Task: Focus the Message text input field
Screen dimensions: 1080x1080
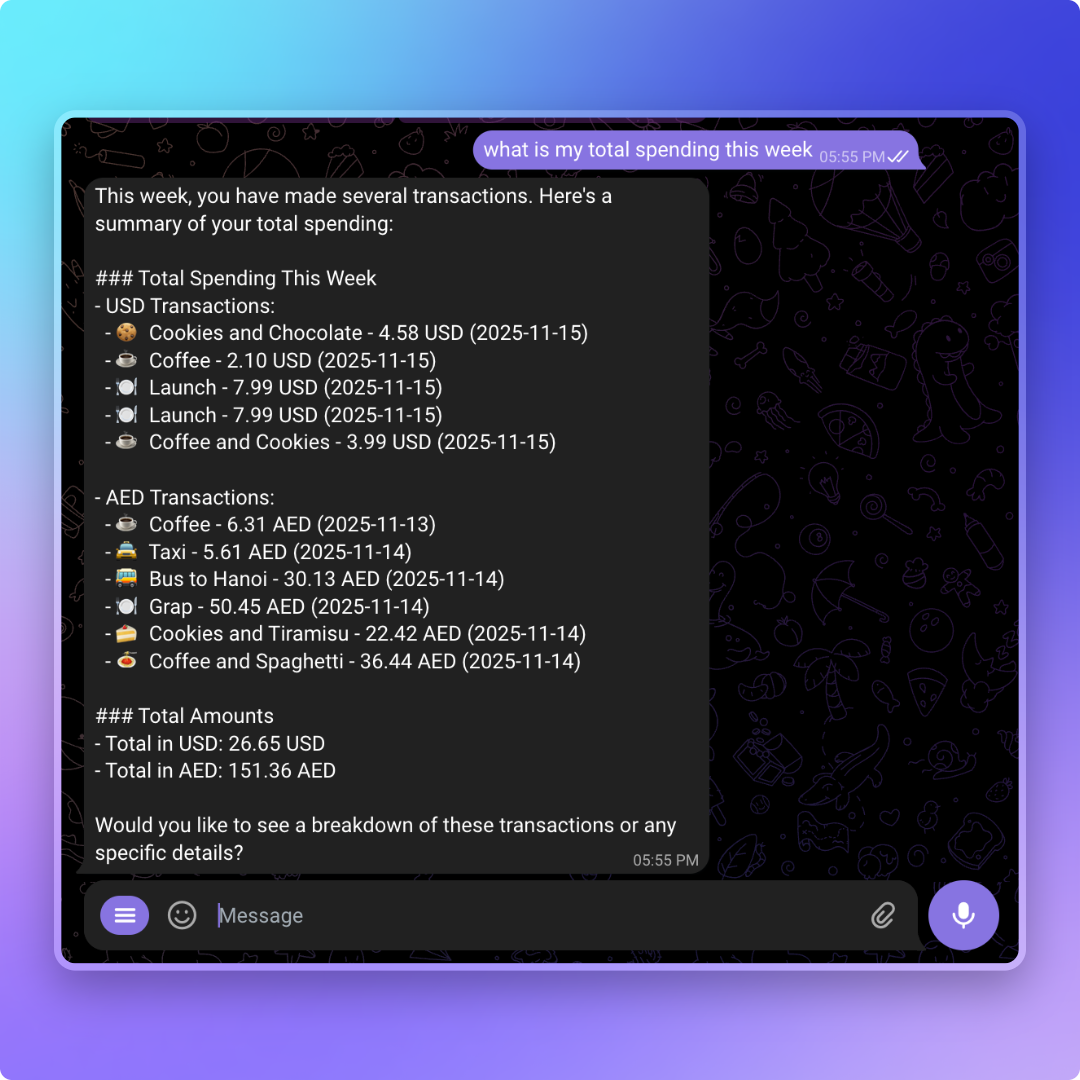Action: [530, 915]
